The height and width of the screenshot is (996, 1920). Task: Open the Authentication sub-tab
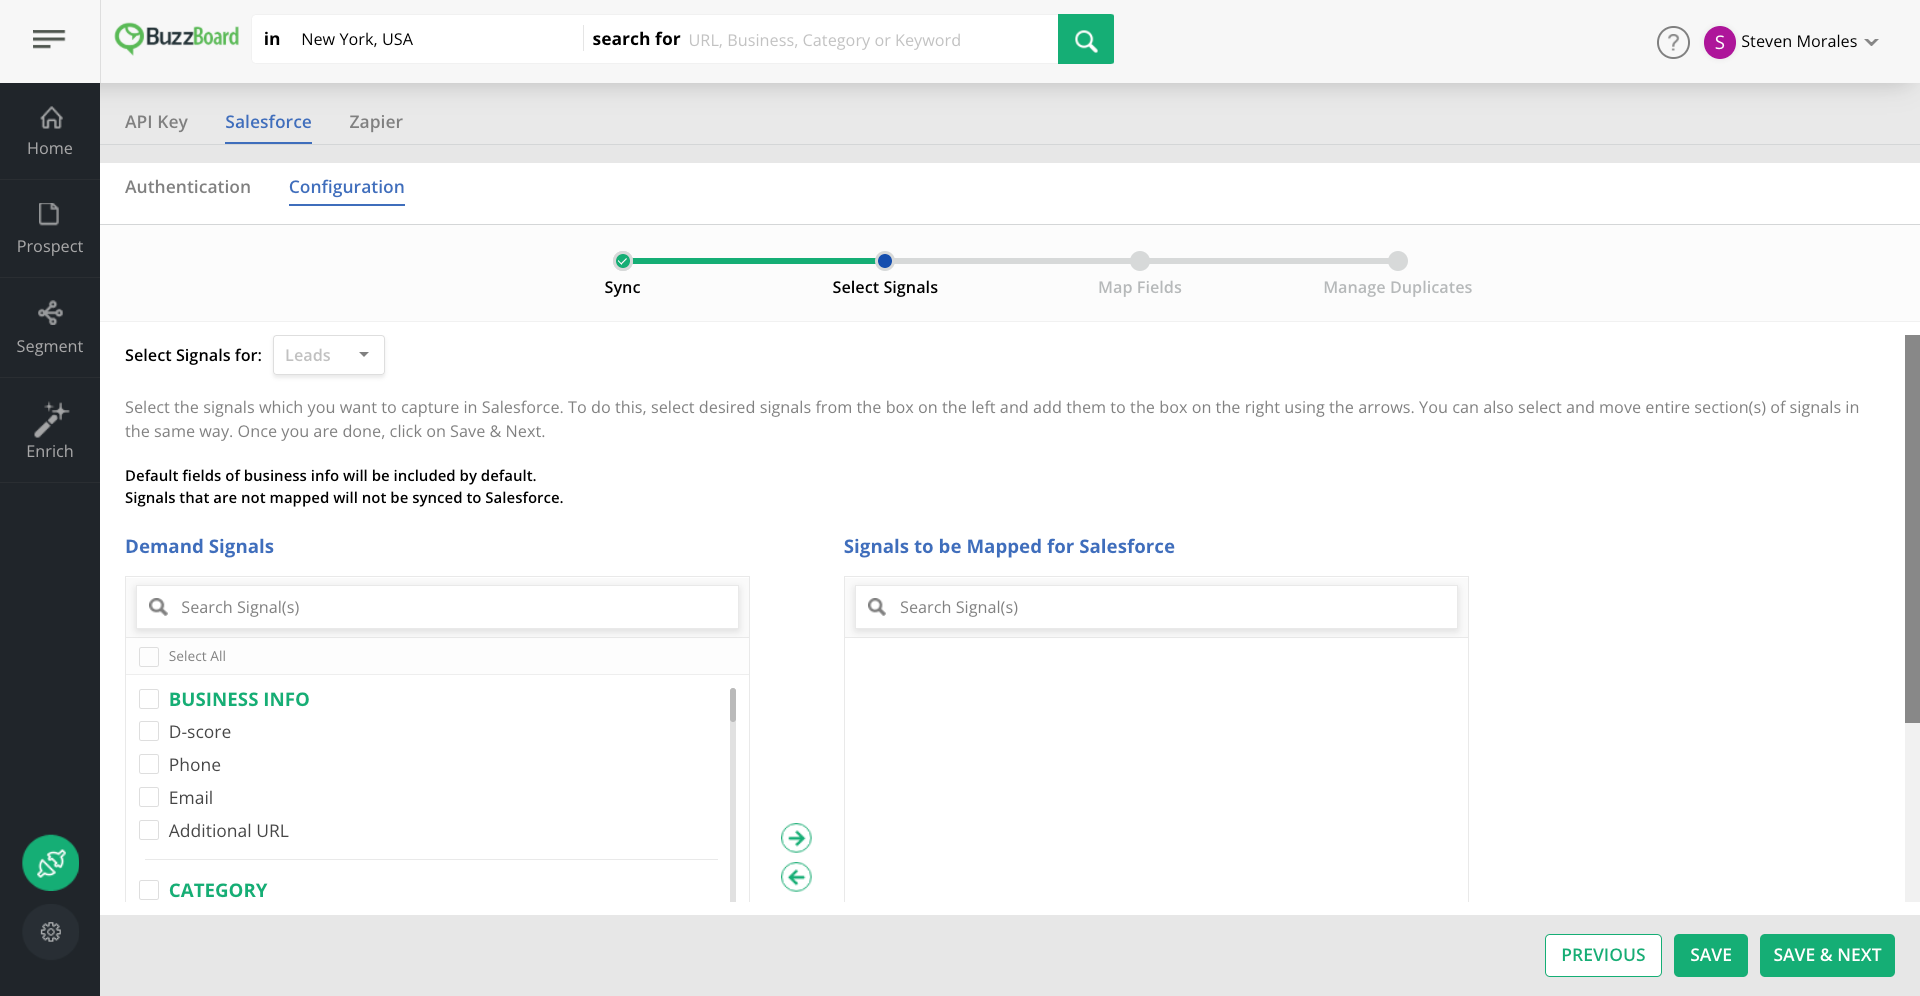coord(188,187)
